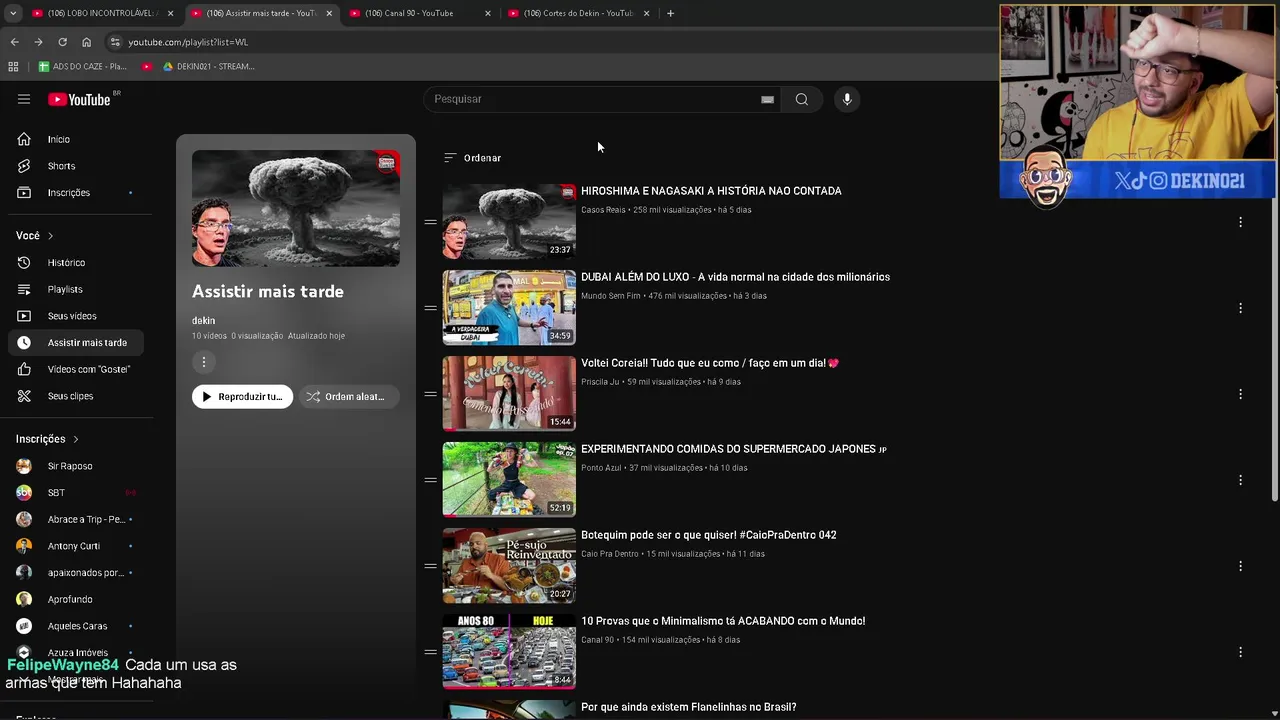
Task: Click Mundo Sem Fim channel name
Action: pyautogui.click(x=611, y=296)
